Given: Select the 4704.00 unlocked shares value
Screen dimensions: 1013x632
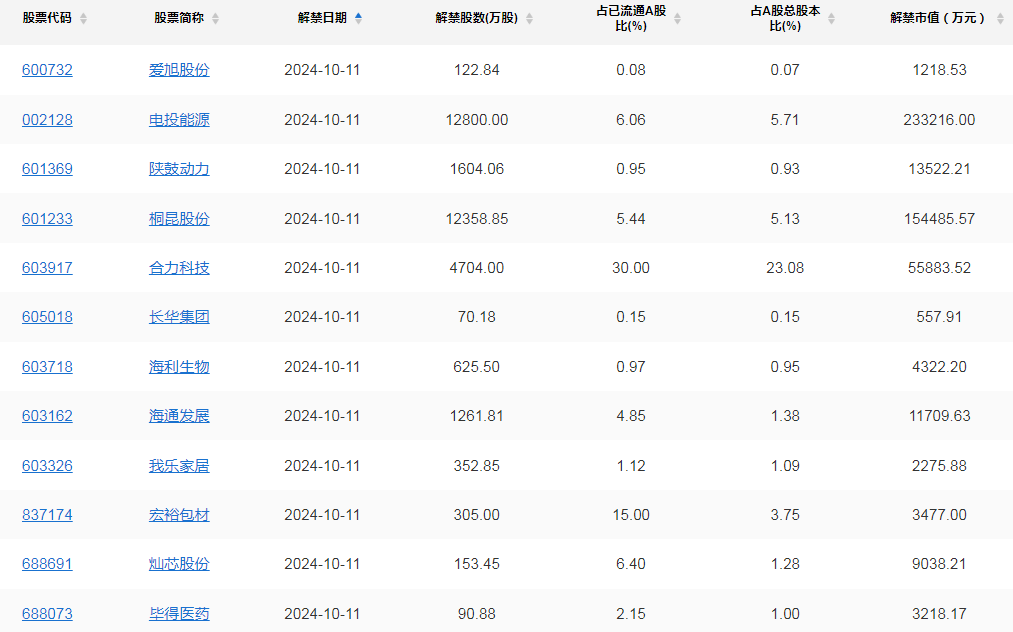Looking at the screenshot, I should coord(477,268).
